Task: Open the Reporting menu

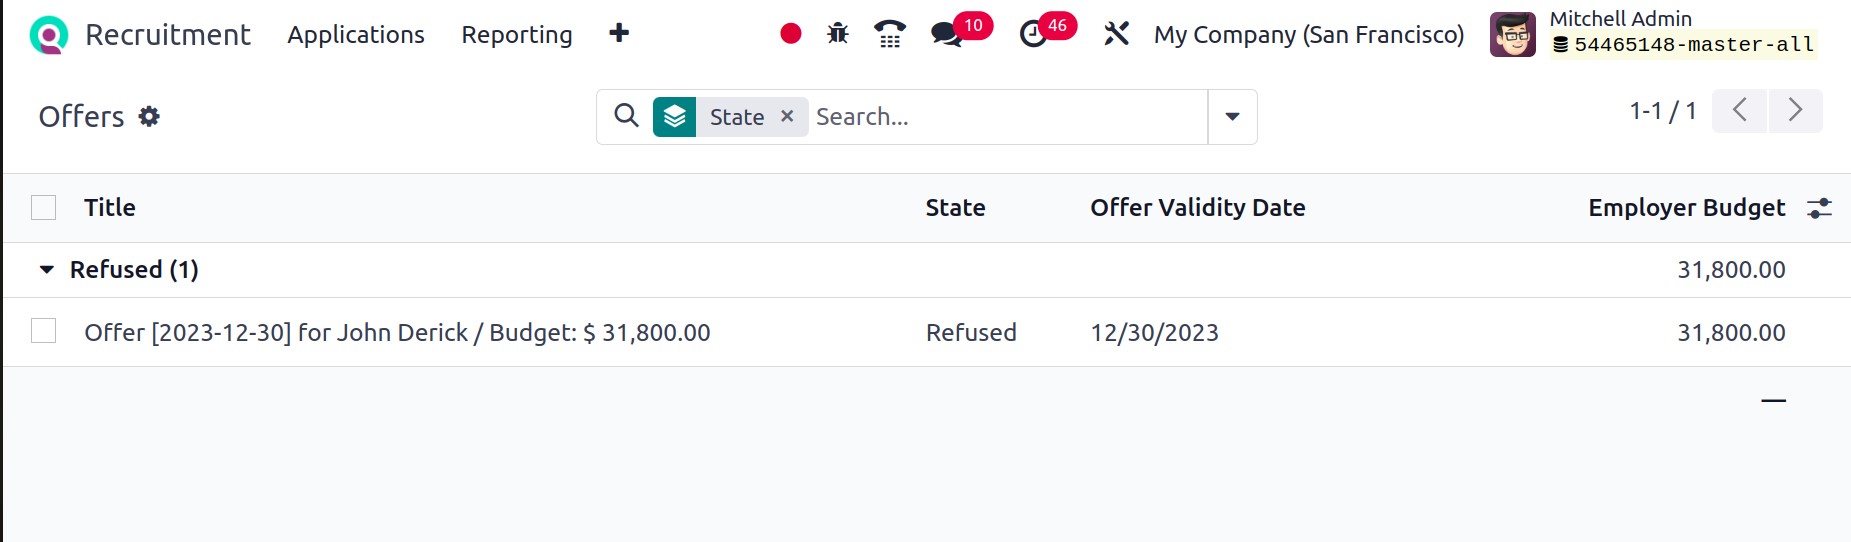Action: click(x=517, y=34)
